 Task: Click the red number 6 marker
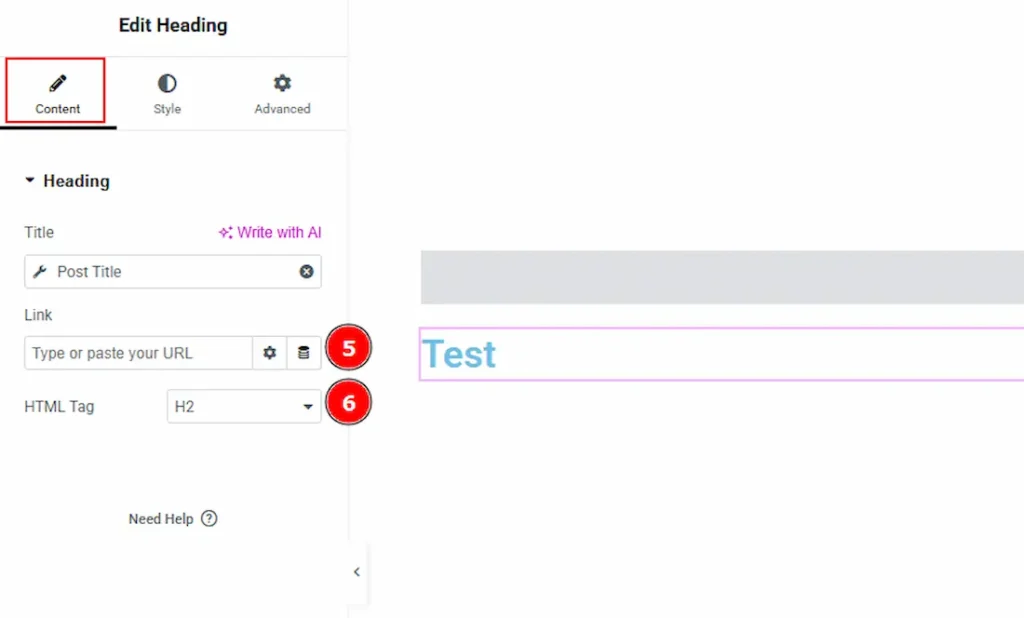point(349,403)
